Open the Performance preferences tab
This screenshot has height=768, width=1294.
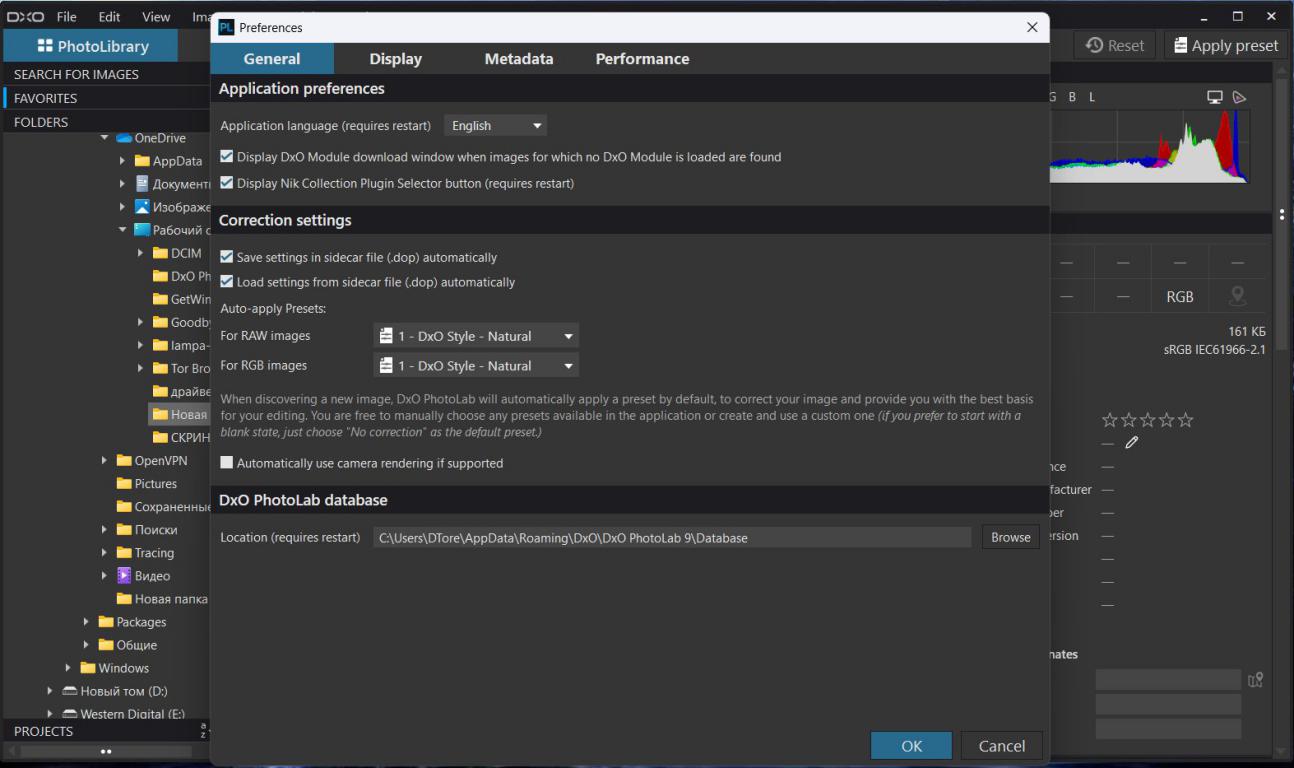click(x=642, y=59)
